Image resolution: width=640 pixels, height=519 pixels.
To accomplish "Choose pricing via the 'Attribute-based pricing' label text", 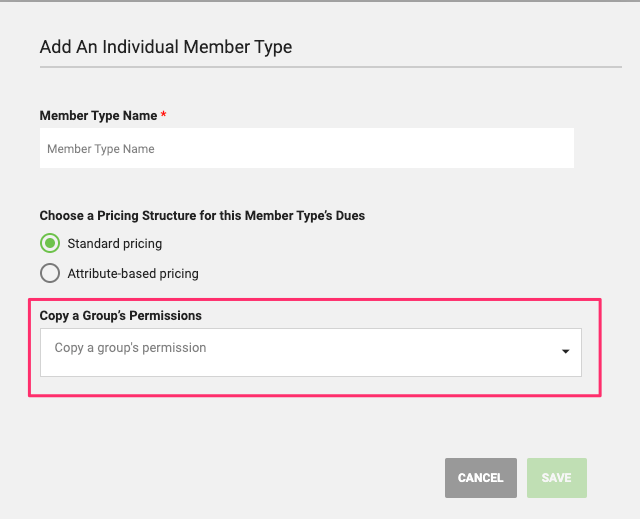I will (x=133, y=273).
